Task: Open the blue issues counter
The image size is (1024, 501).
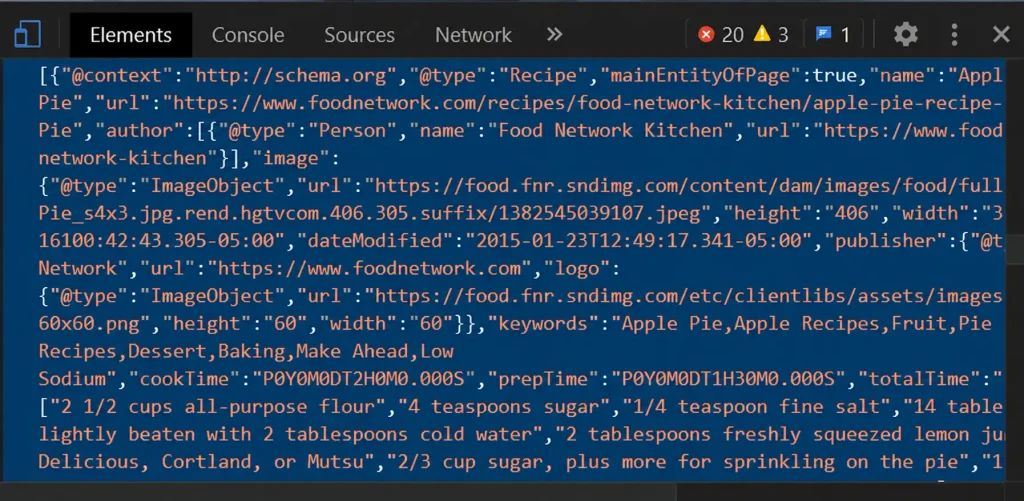Action: point(833,34)
